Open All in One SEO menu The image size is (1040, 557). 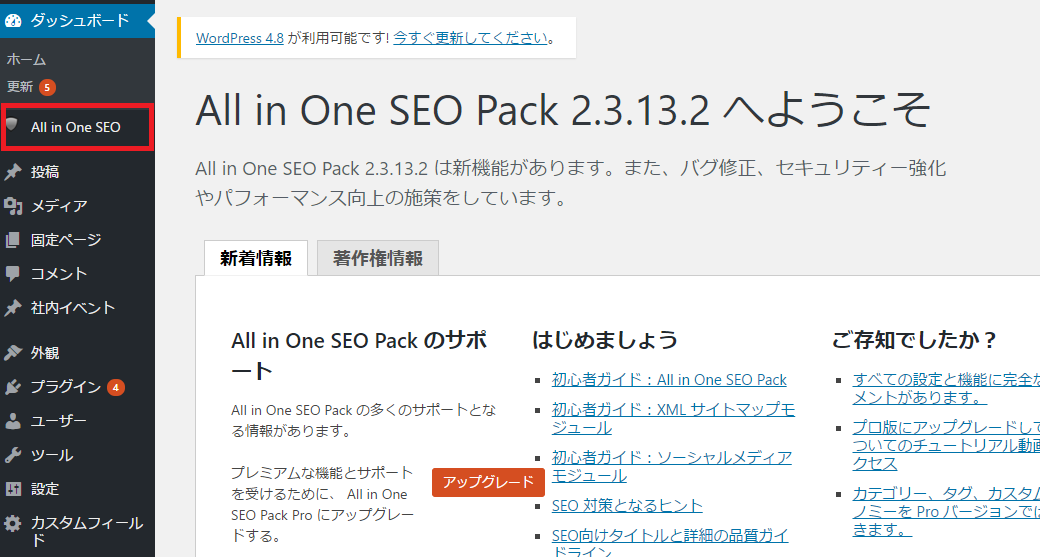point(78,127)
